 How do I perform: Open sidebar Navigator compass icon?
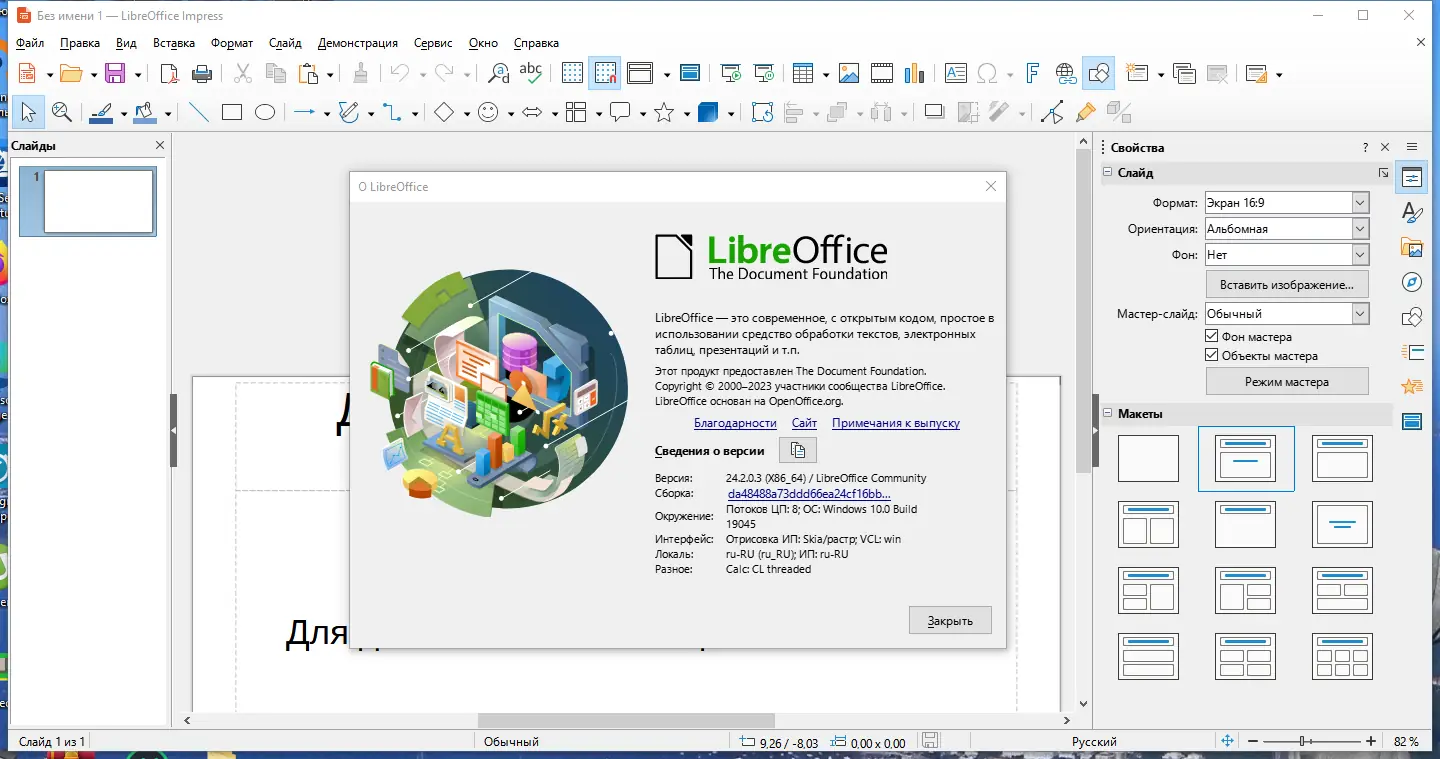(1412, 282)
